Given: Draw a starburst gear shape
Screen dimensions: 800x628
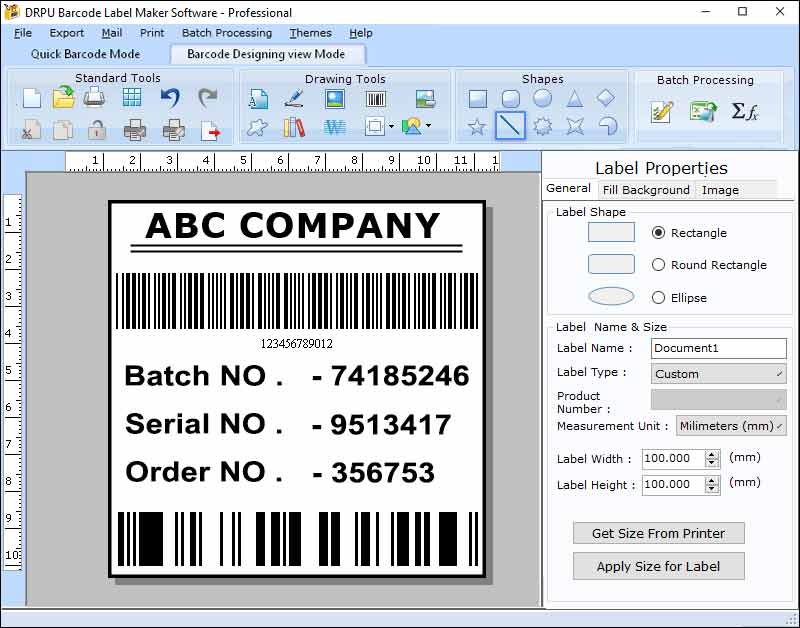Looking at the screenshot, I should (x=542, y=126).
